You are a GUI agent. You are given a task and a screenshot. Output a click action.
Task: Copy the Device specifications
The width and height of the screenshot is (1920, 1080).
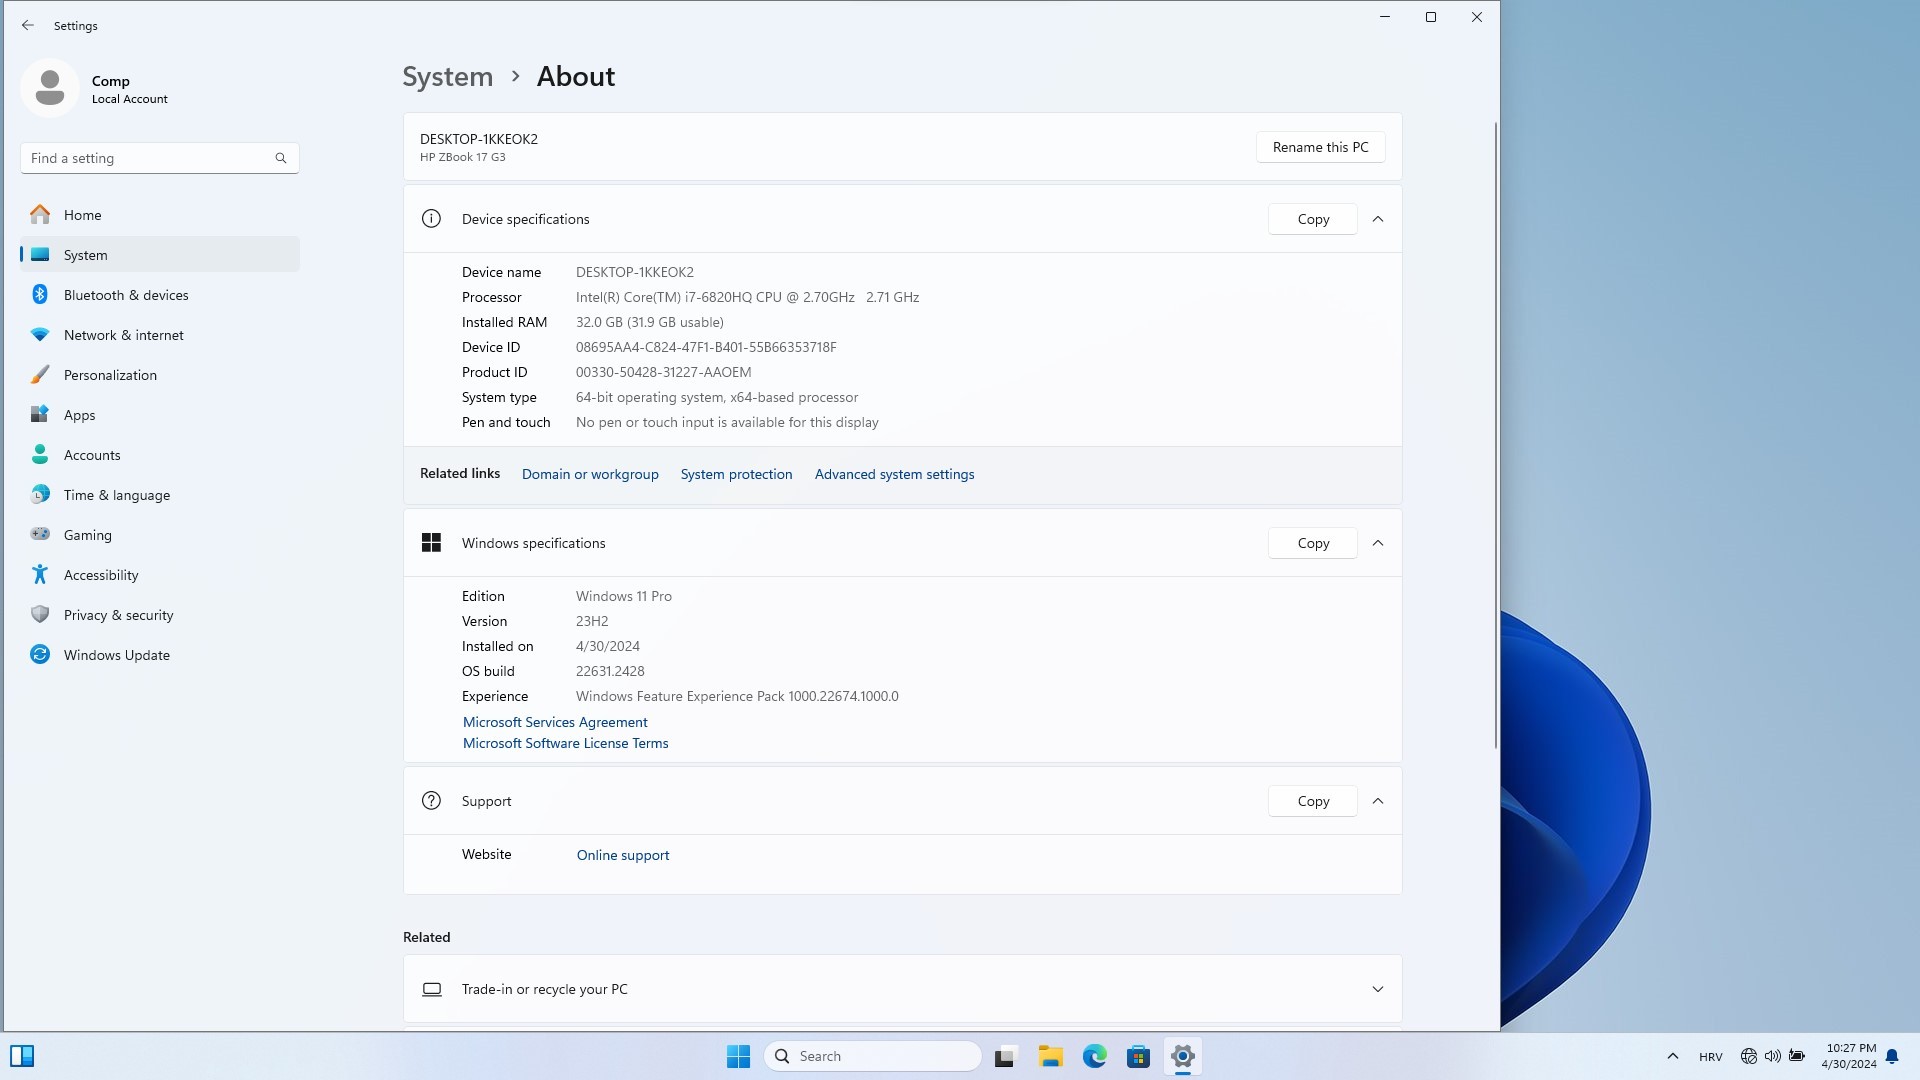pyautogui.click(x=1313, y=219)
